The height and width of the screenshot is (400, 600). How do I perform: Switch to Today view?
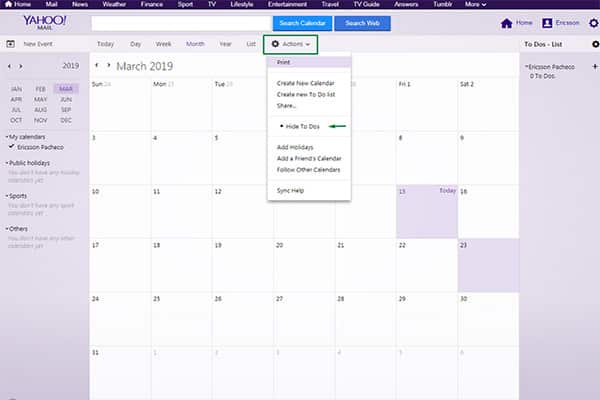pyautogui.click(x=105, y=44)
